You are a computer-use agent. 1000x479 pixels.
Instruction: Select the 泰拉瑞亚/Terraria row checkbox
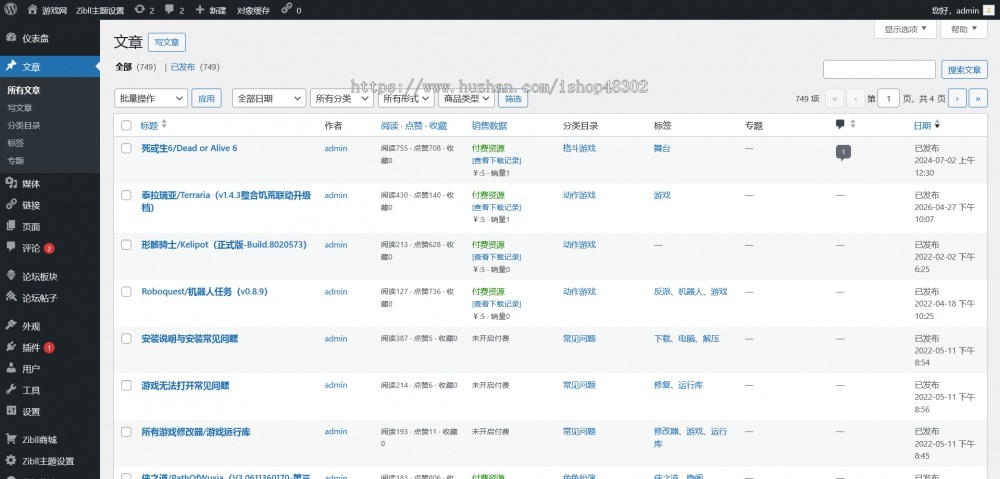[126, 195]
